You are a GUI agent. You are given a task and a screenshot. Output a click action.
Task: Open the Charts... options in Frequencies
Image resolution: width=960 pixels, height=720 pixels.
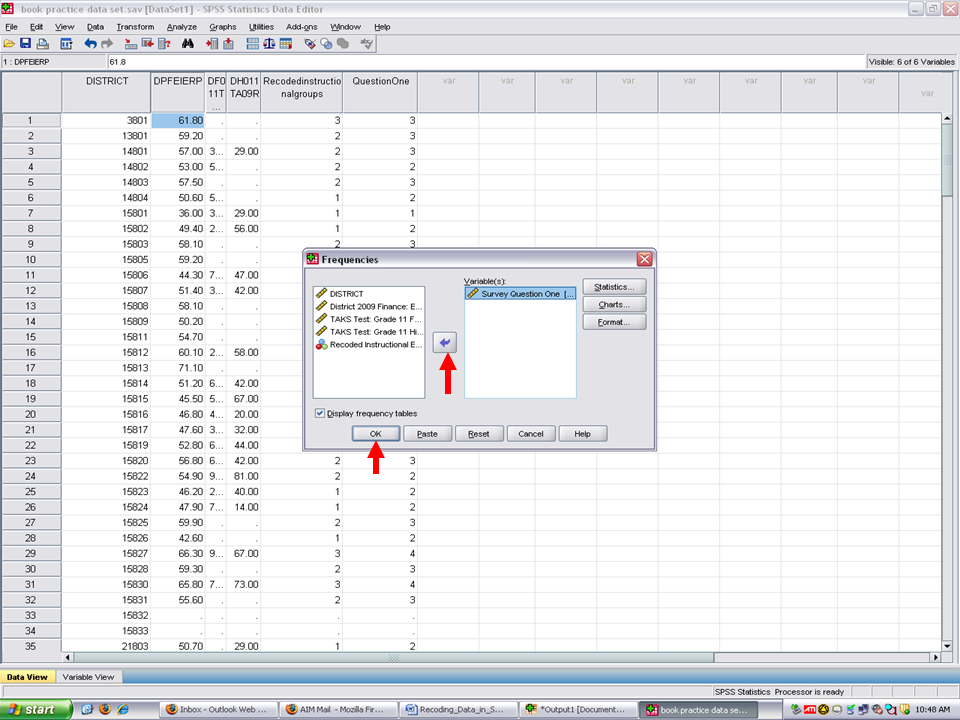pyautogui.click(x=614, y=304)
